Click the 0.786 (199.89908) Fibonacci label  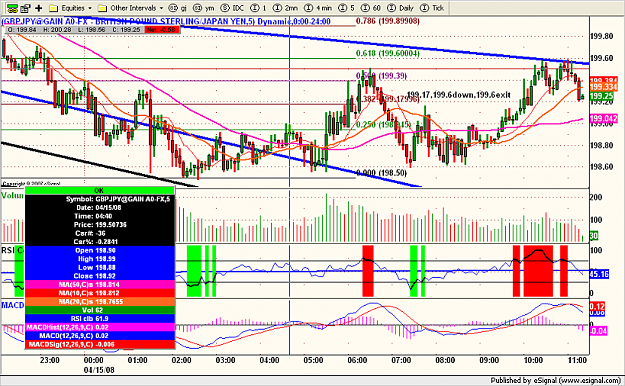click(387, 20)
